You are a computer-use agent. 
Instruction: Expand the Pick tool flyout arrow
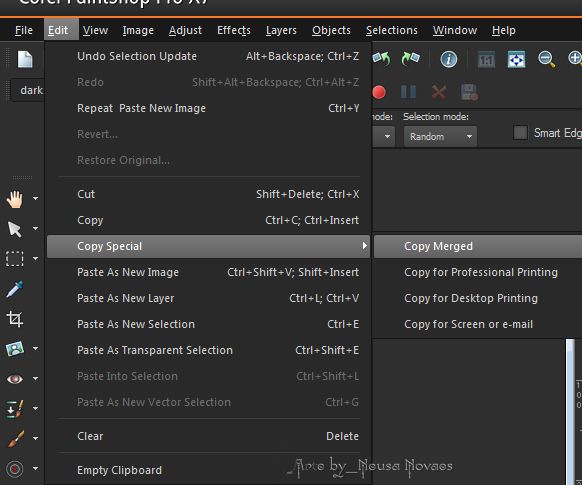[x=35, y=229]
